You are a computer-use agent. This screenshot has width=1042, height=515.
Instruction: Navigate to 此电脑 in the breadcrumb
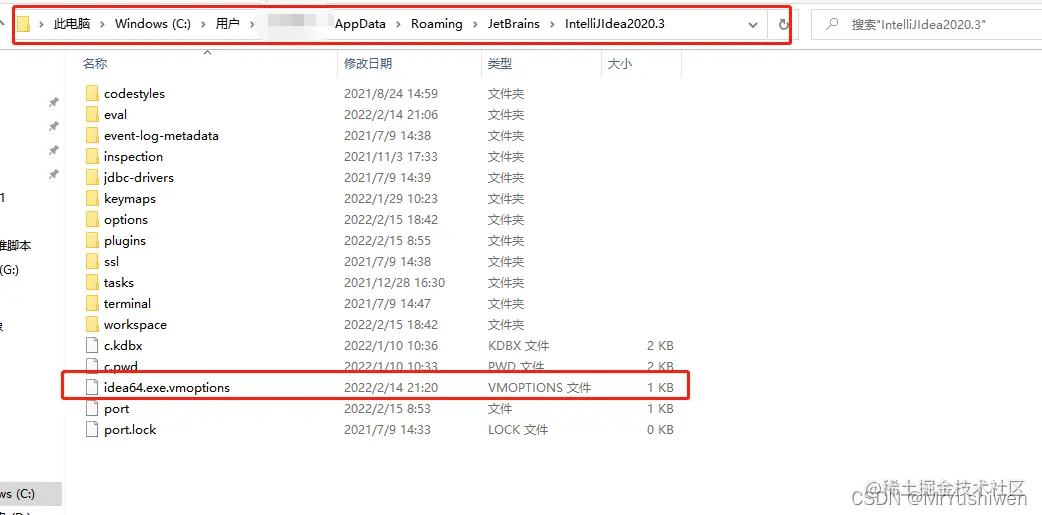[x=72, y=24]
